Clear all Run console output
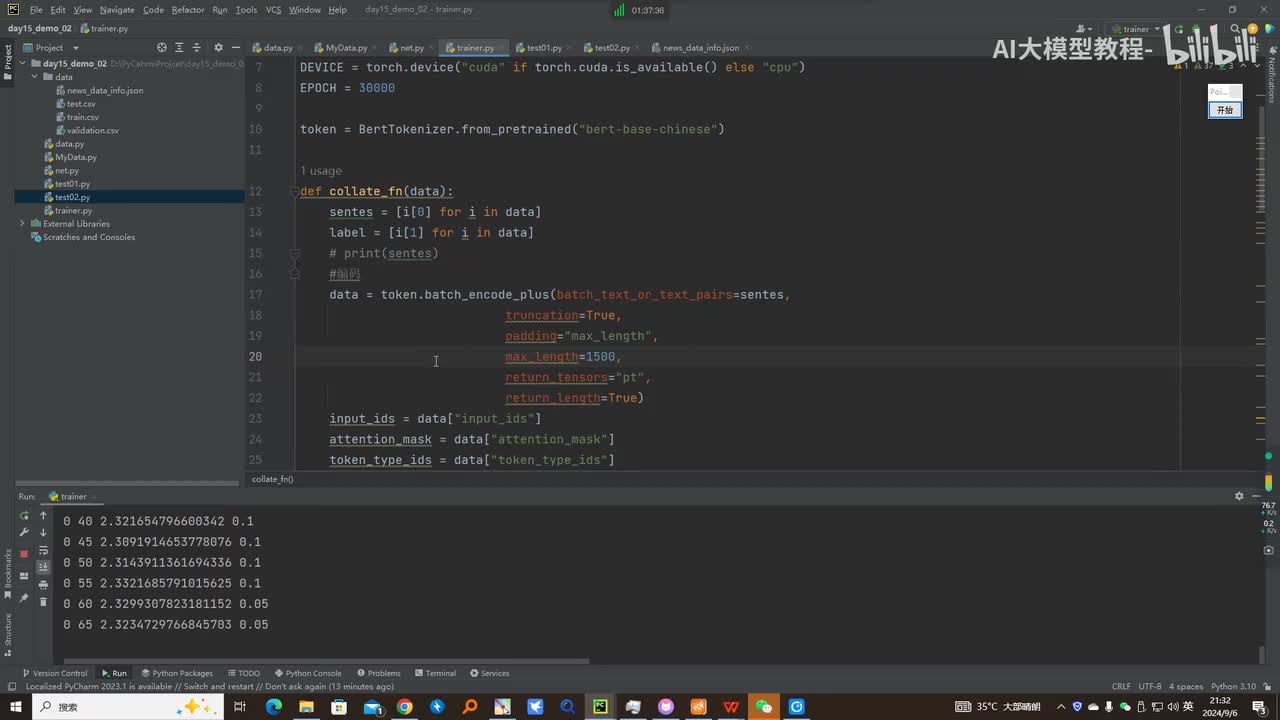The image size is (1280, 720). 43,601
